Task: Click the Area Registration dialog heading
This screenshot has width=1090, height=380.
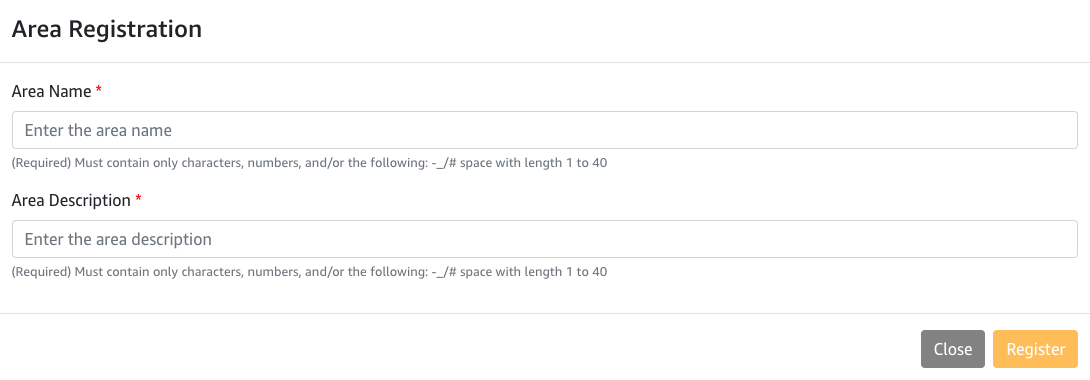Action: (107, 30)
